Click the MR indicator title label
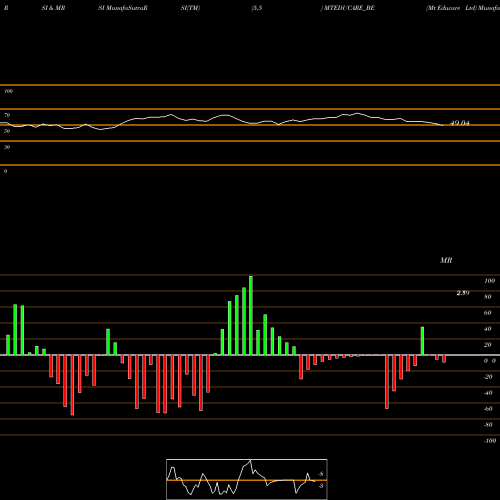The height and width of the screenshot is (500, 500). point(446,260)
